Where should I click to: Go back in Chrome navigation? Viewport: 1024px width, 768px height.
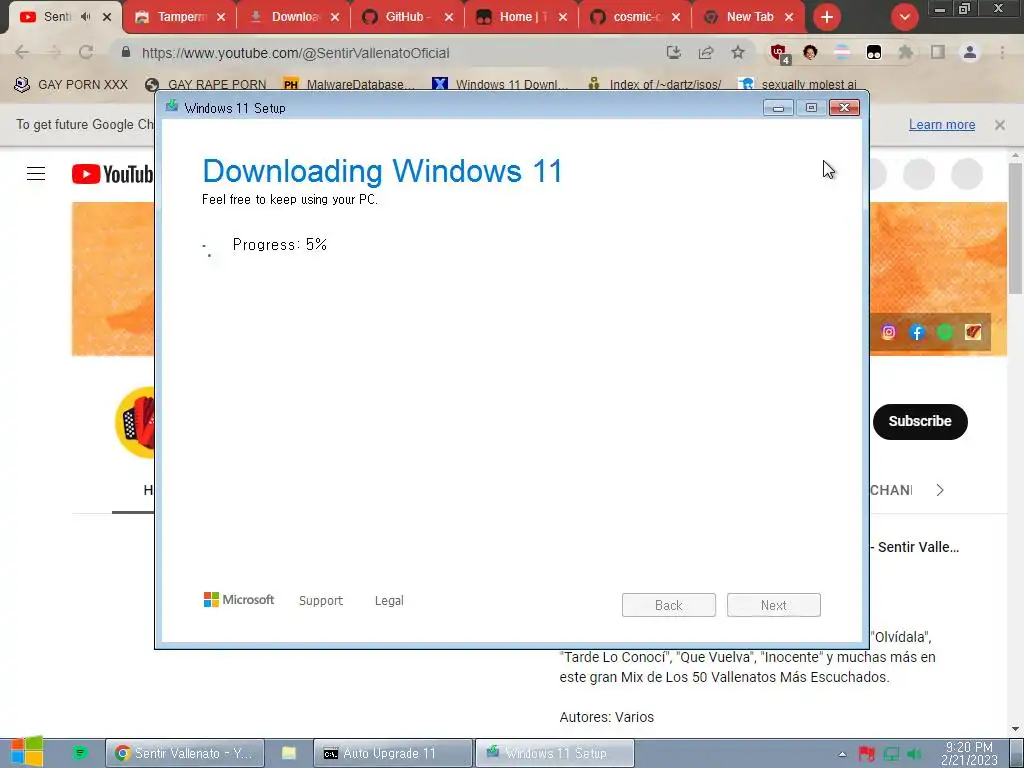[x=22, y=53]
